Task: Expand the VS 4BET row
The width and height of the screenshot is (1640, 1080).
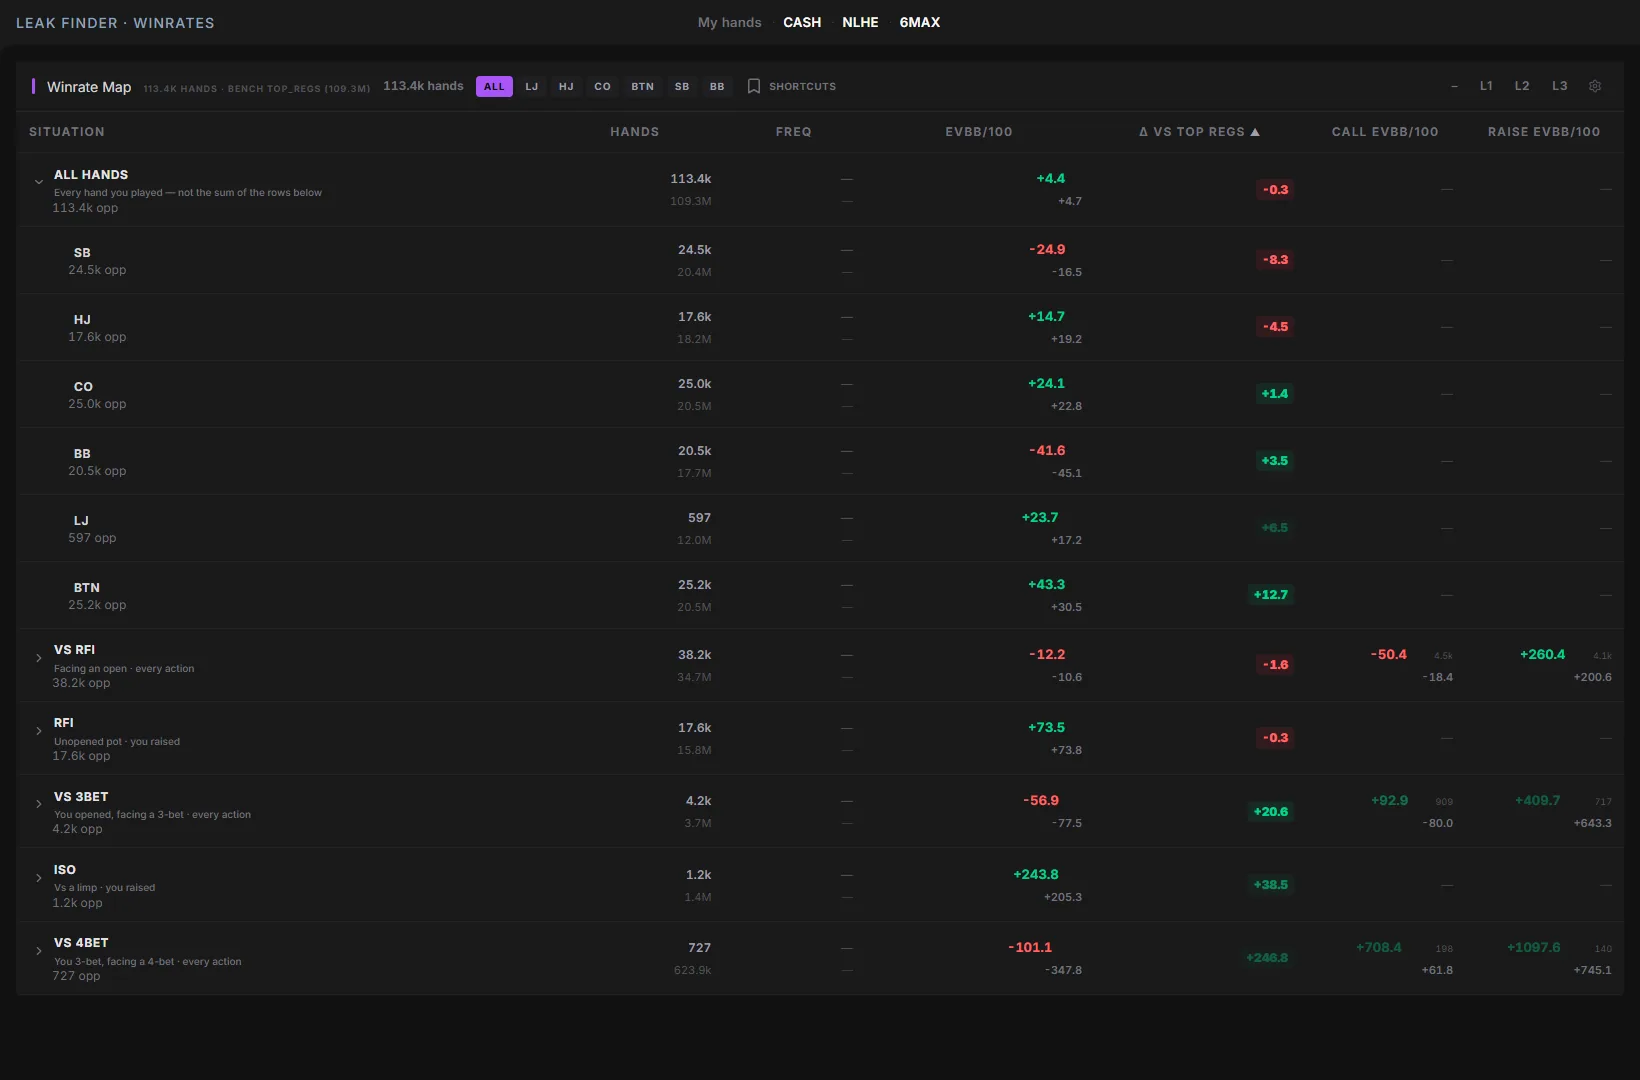Action: 39,951
